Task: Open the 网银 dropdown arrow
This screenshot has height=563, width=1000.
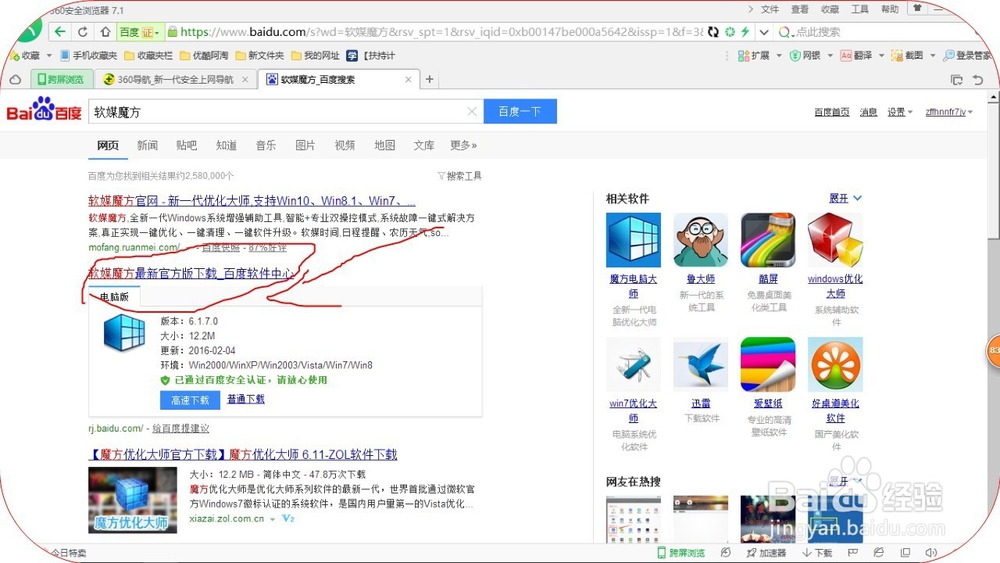Action: [830, 55]
